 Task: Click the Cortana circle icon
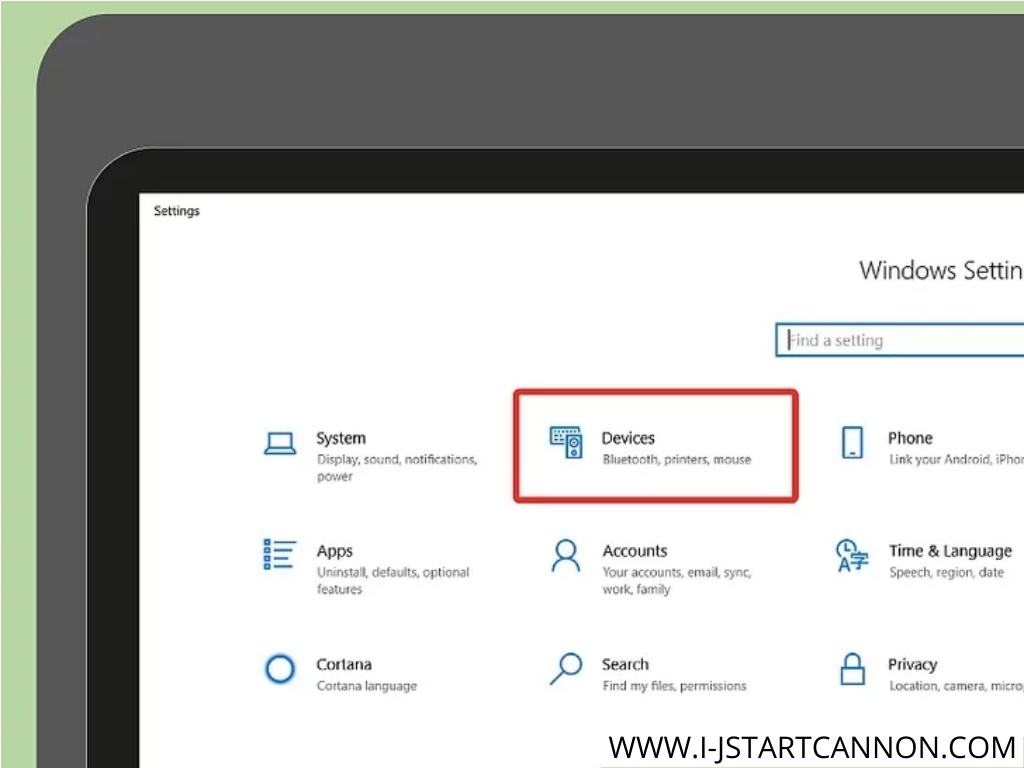pyautogui.click(x=280, y=669)
